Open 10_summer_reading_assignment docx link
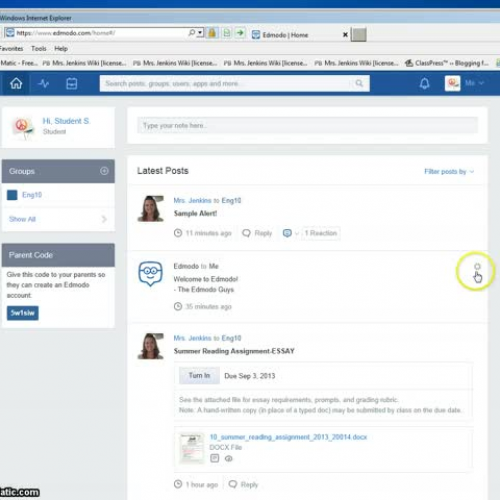 288,437
